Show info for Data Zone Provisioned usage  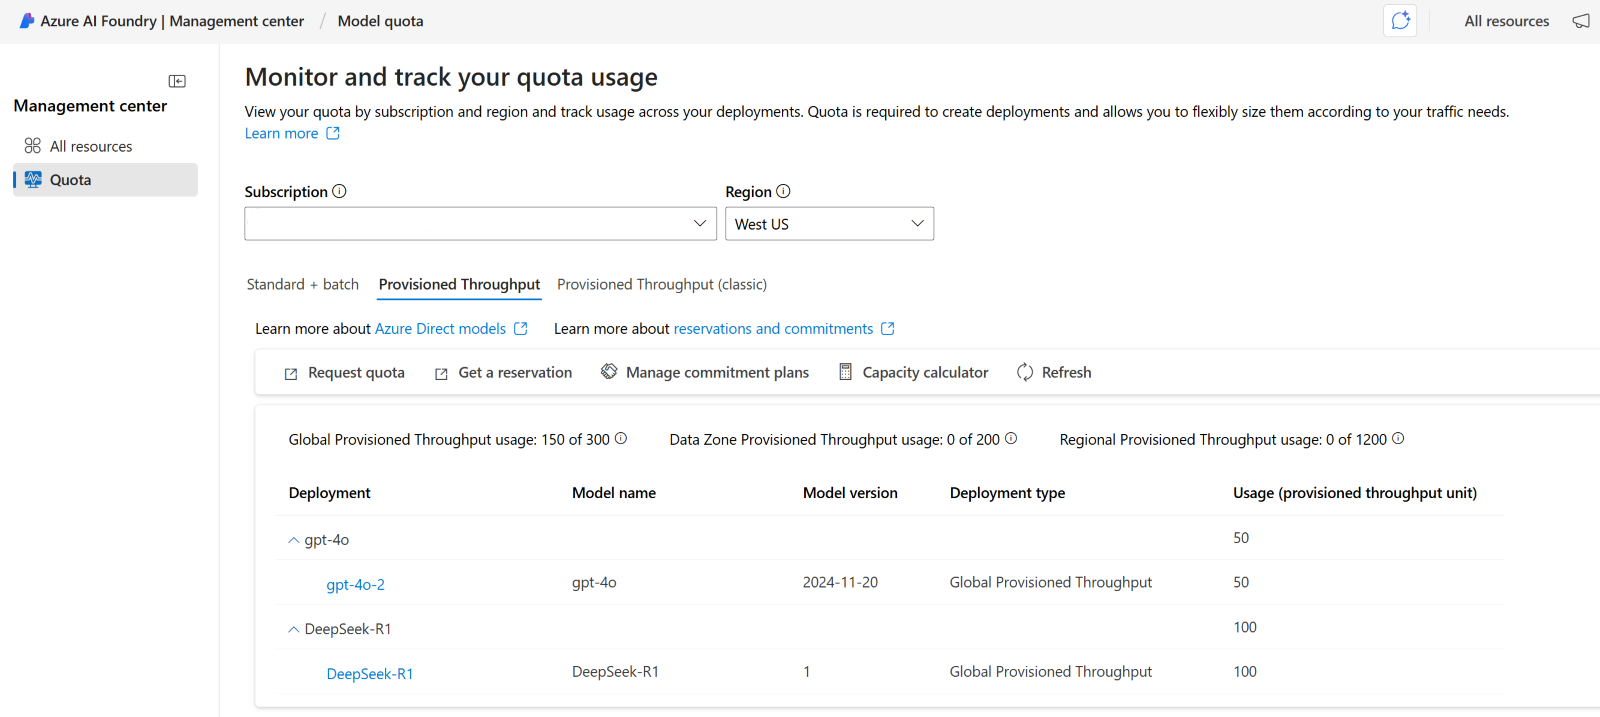click(1011, 439)
